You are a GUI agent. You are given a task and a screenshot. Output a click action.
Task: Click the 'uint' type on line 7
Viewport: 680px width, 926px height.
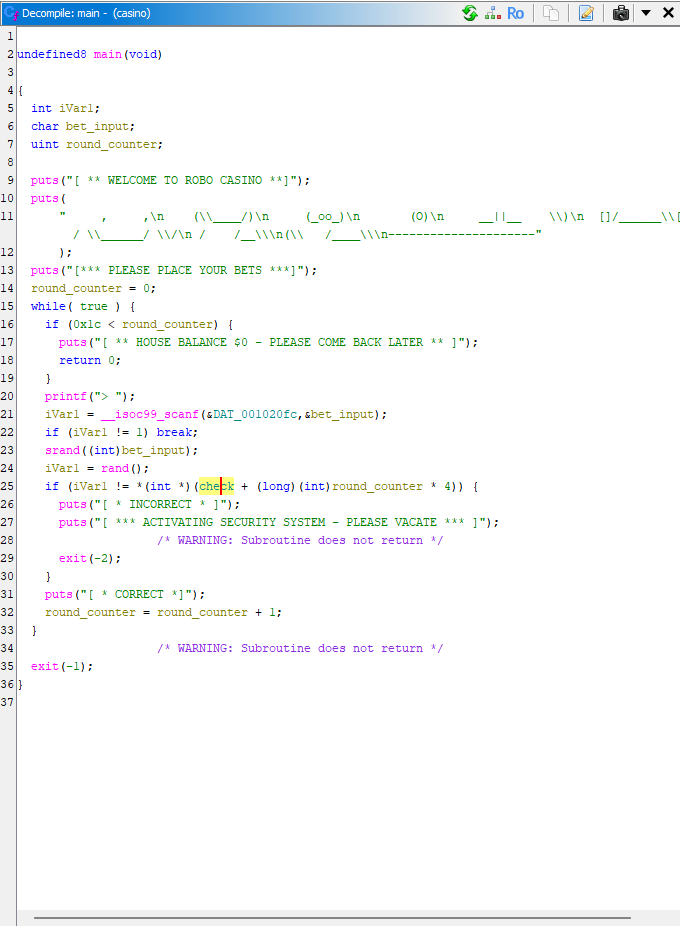[x=45, y=145]
